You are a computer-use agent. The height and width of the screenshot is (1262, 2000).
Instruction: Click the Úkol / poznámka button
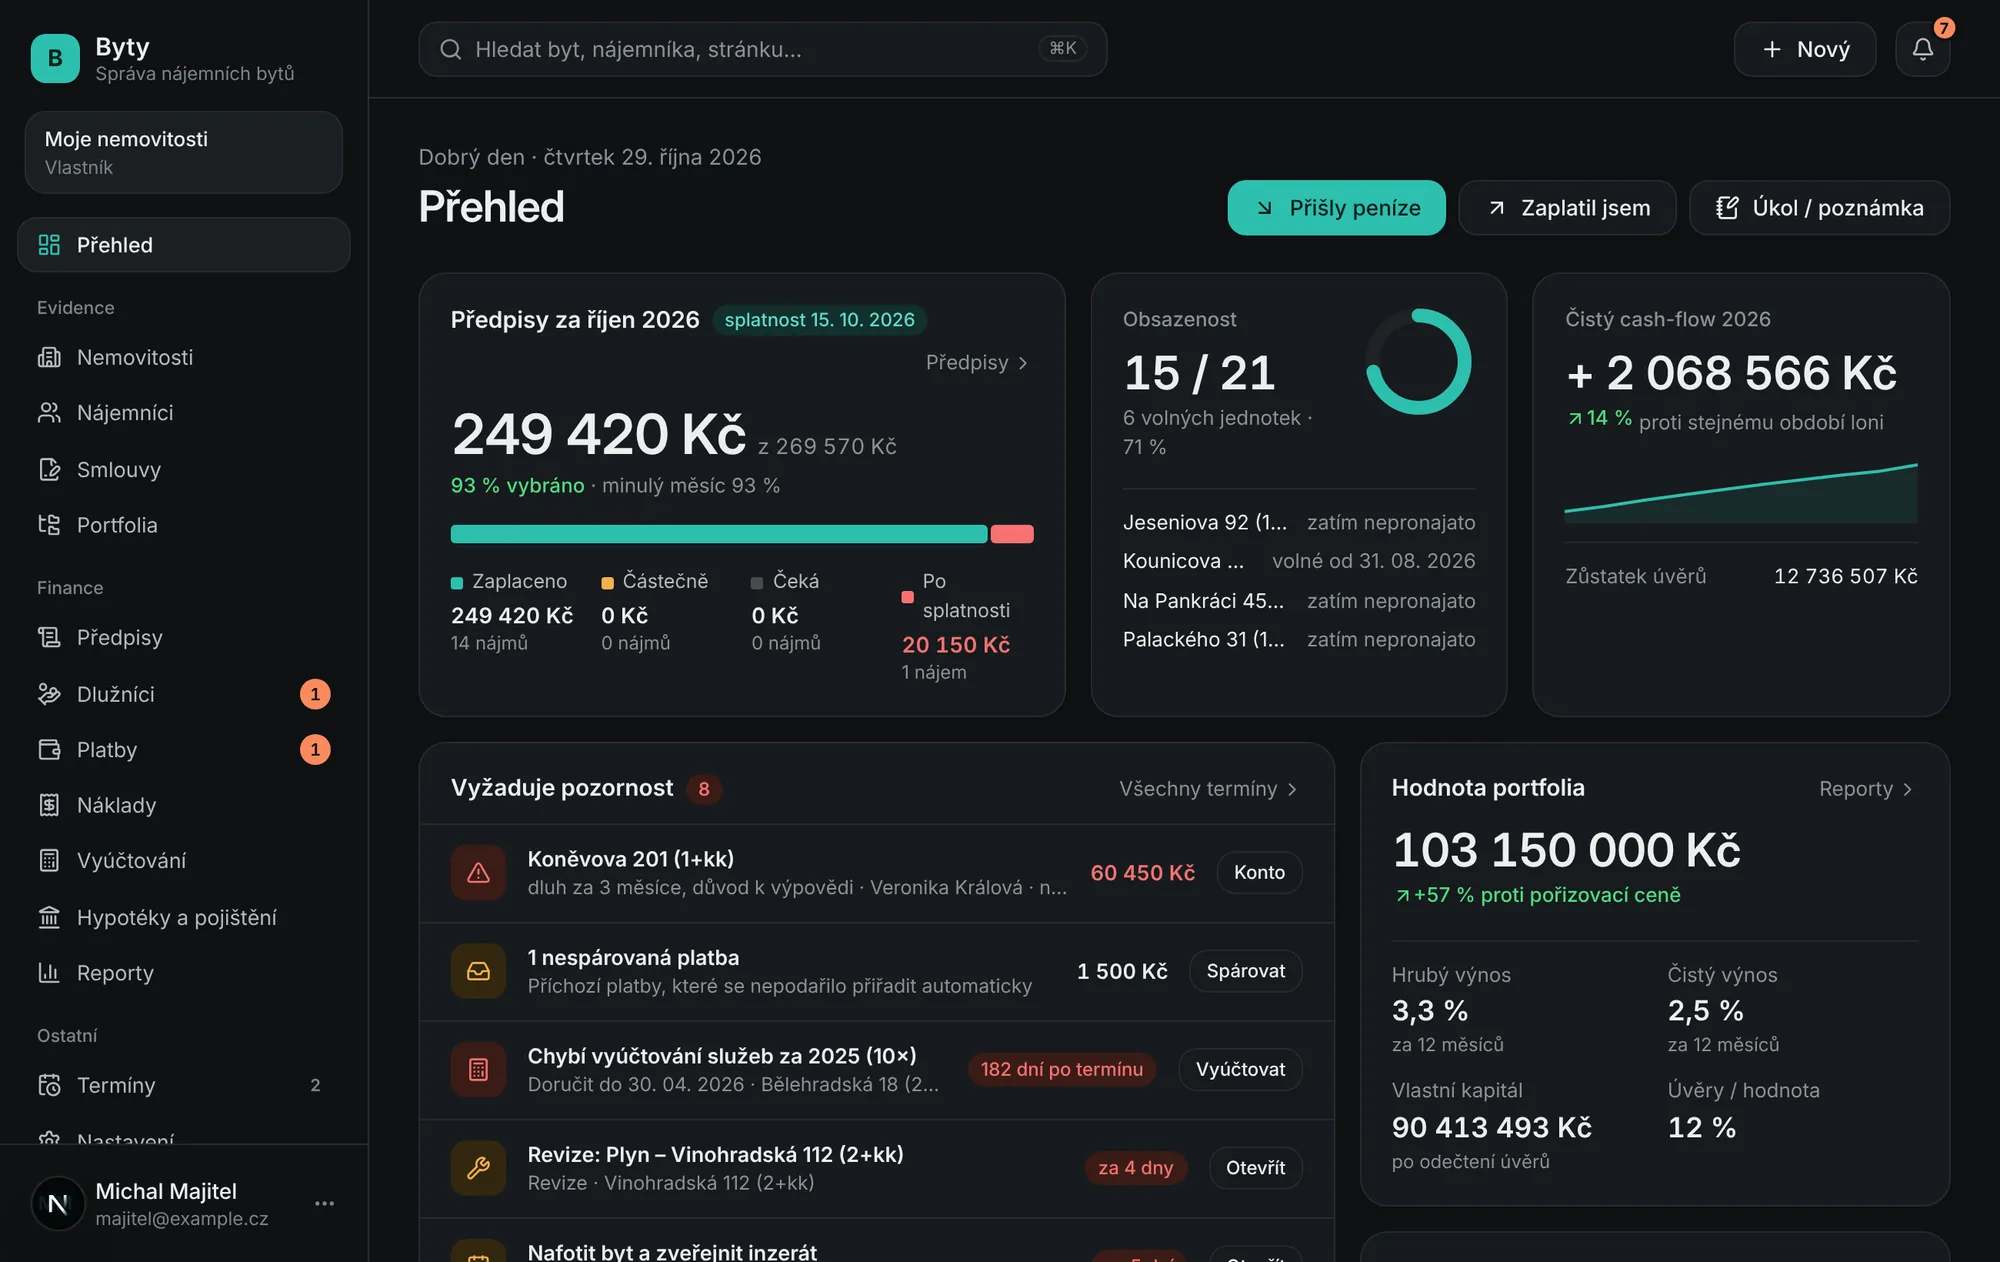(x=1819, y=208)
